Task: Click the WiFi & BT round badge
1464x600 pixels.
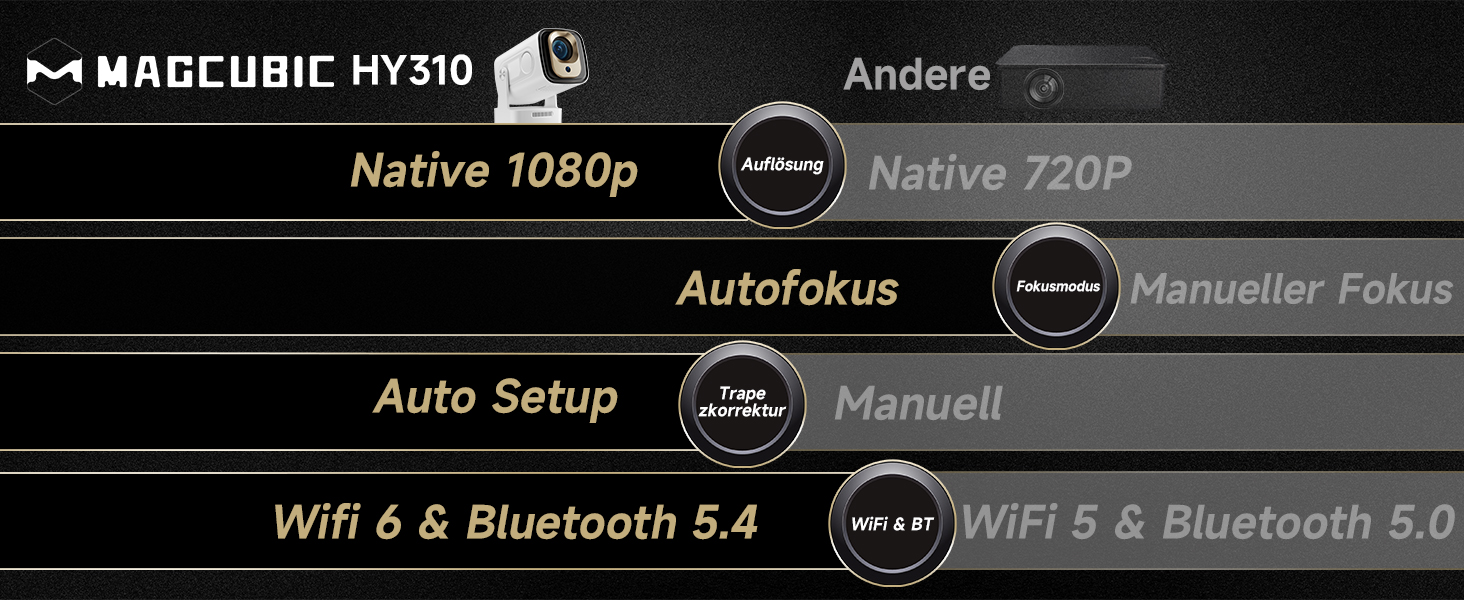Action: coord(892,524)
